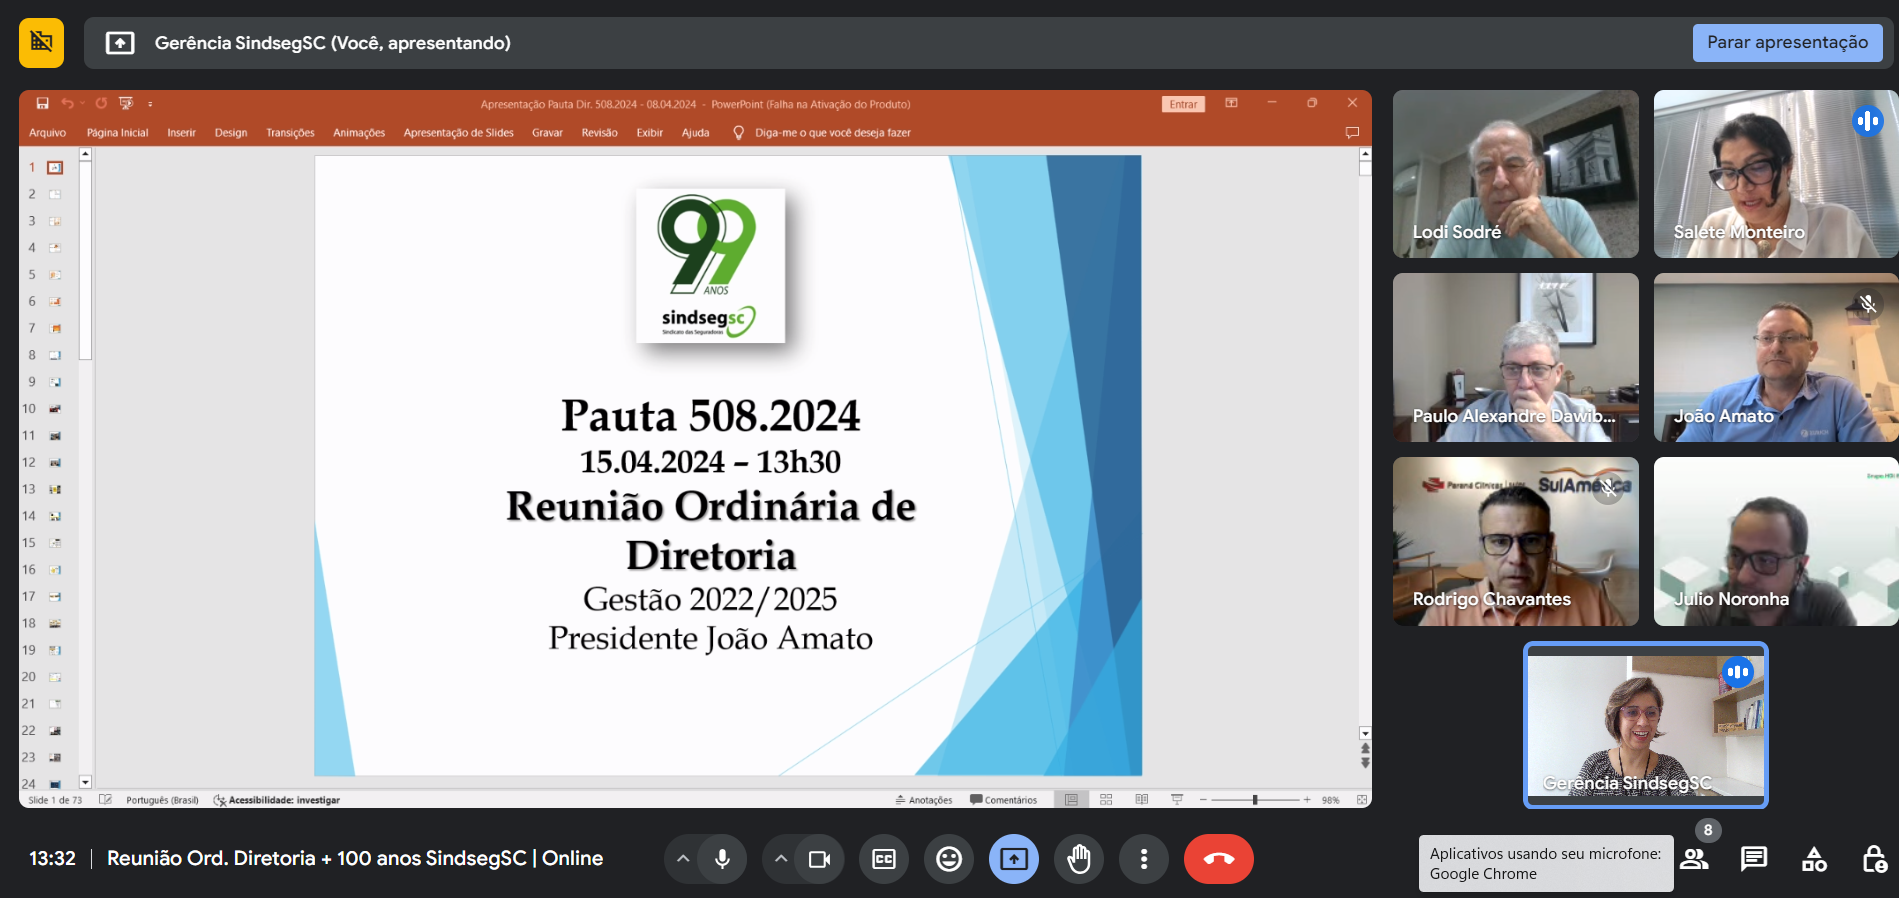
Task: Expand audio settings arrow beside microphone
Action: pos(683,859)
